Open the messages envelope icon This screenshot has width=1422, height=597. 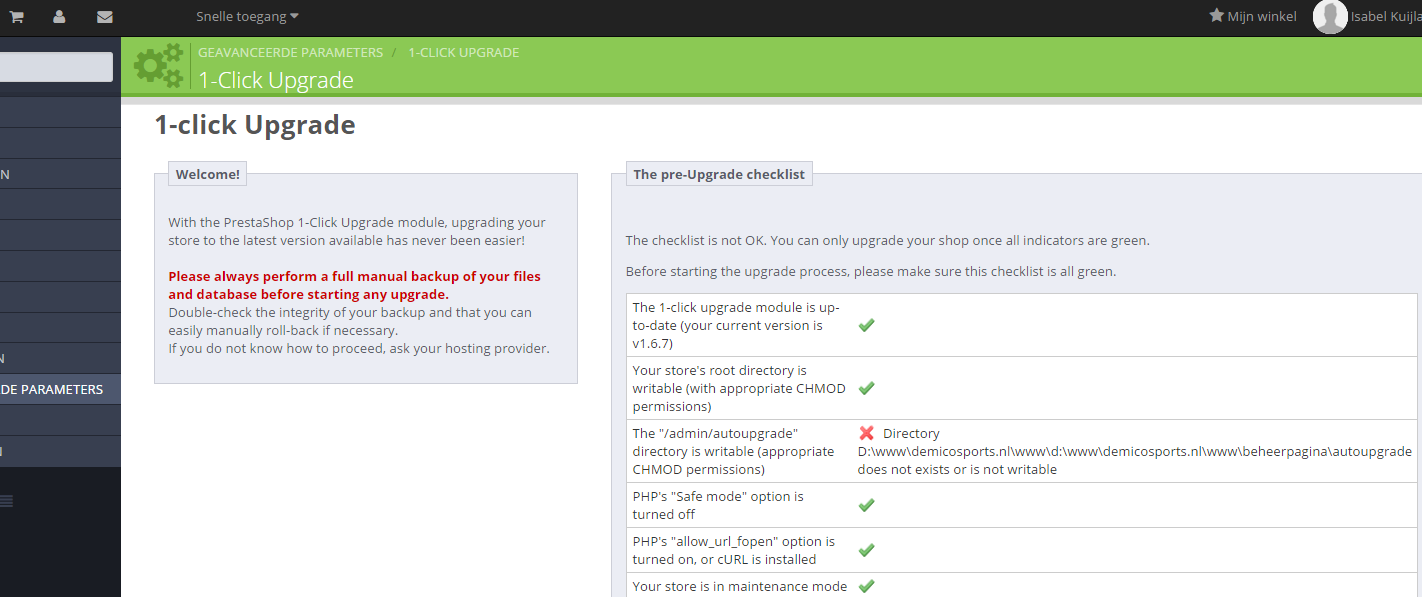[104, 17]
